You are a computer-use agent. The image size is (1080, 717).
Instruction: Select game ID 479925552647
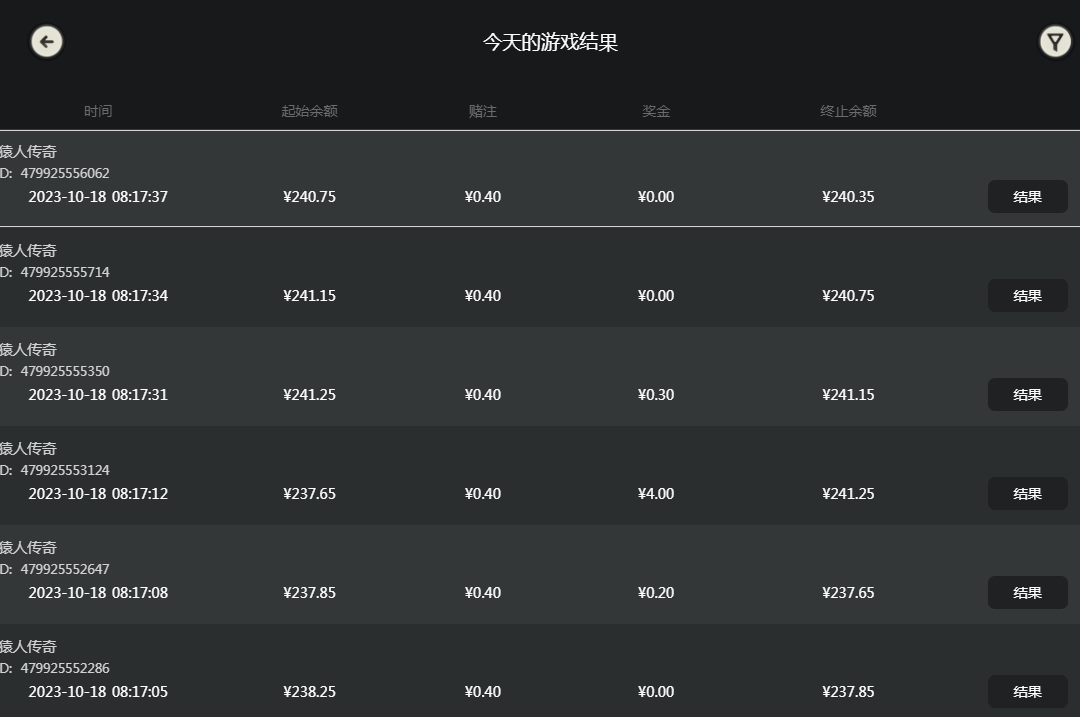coord(65,569)
